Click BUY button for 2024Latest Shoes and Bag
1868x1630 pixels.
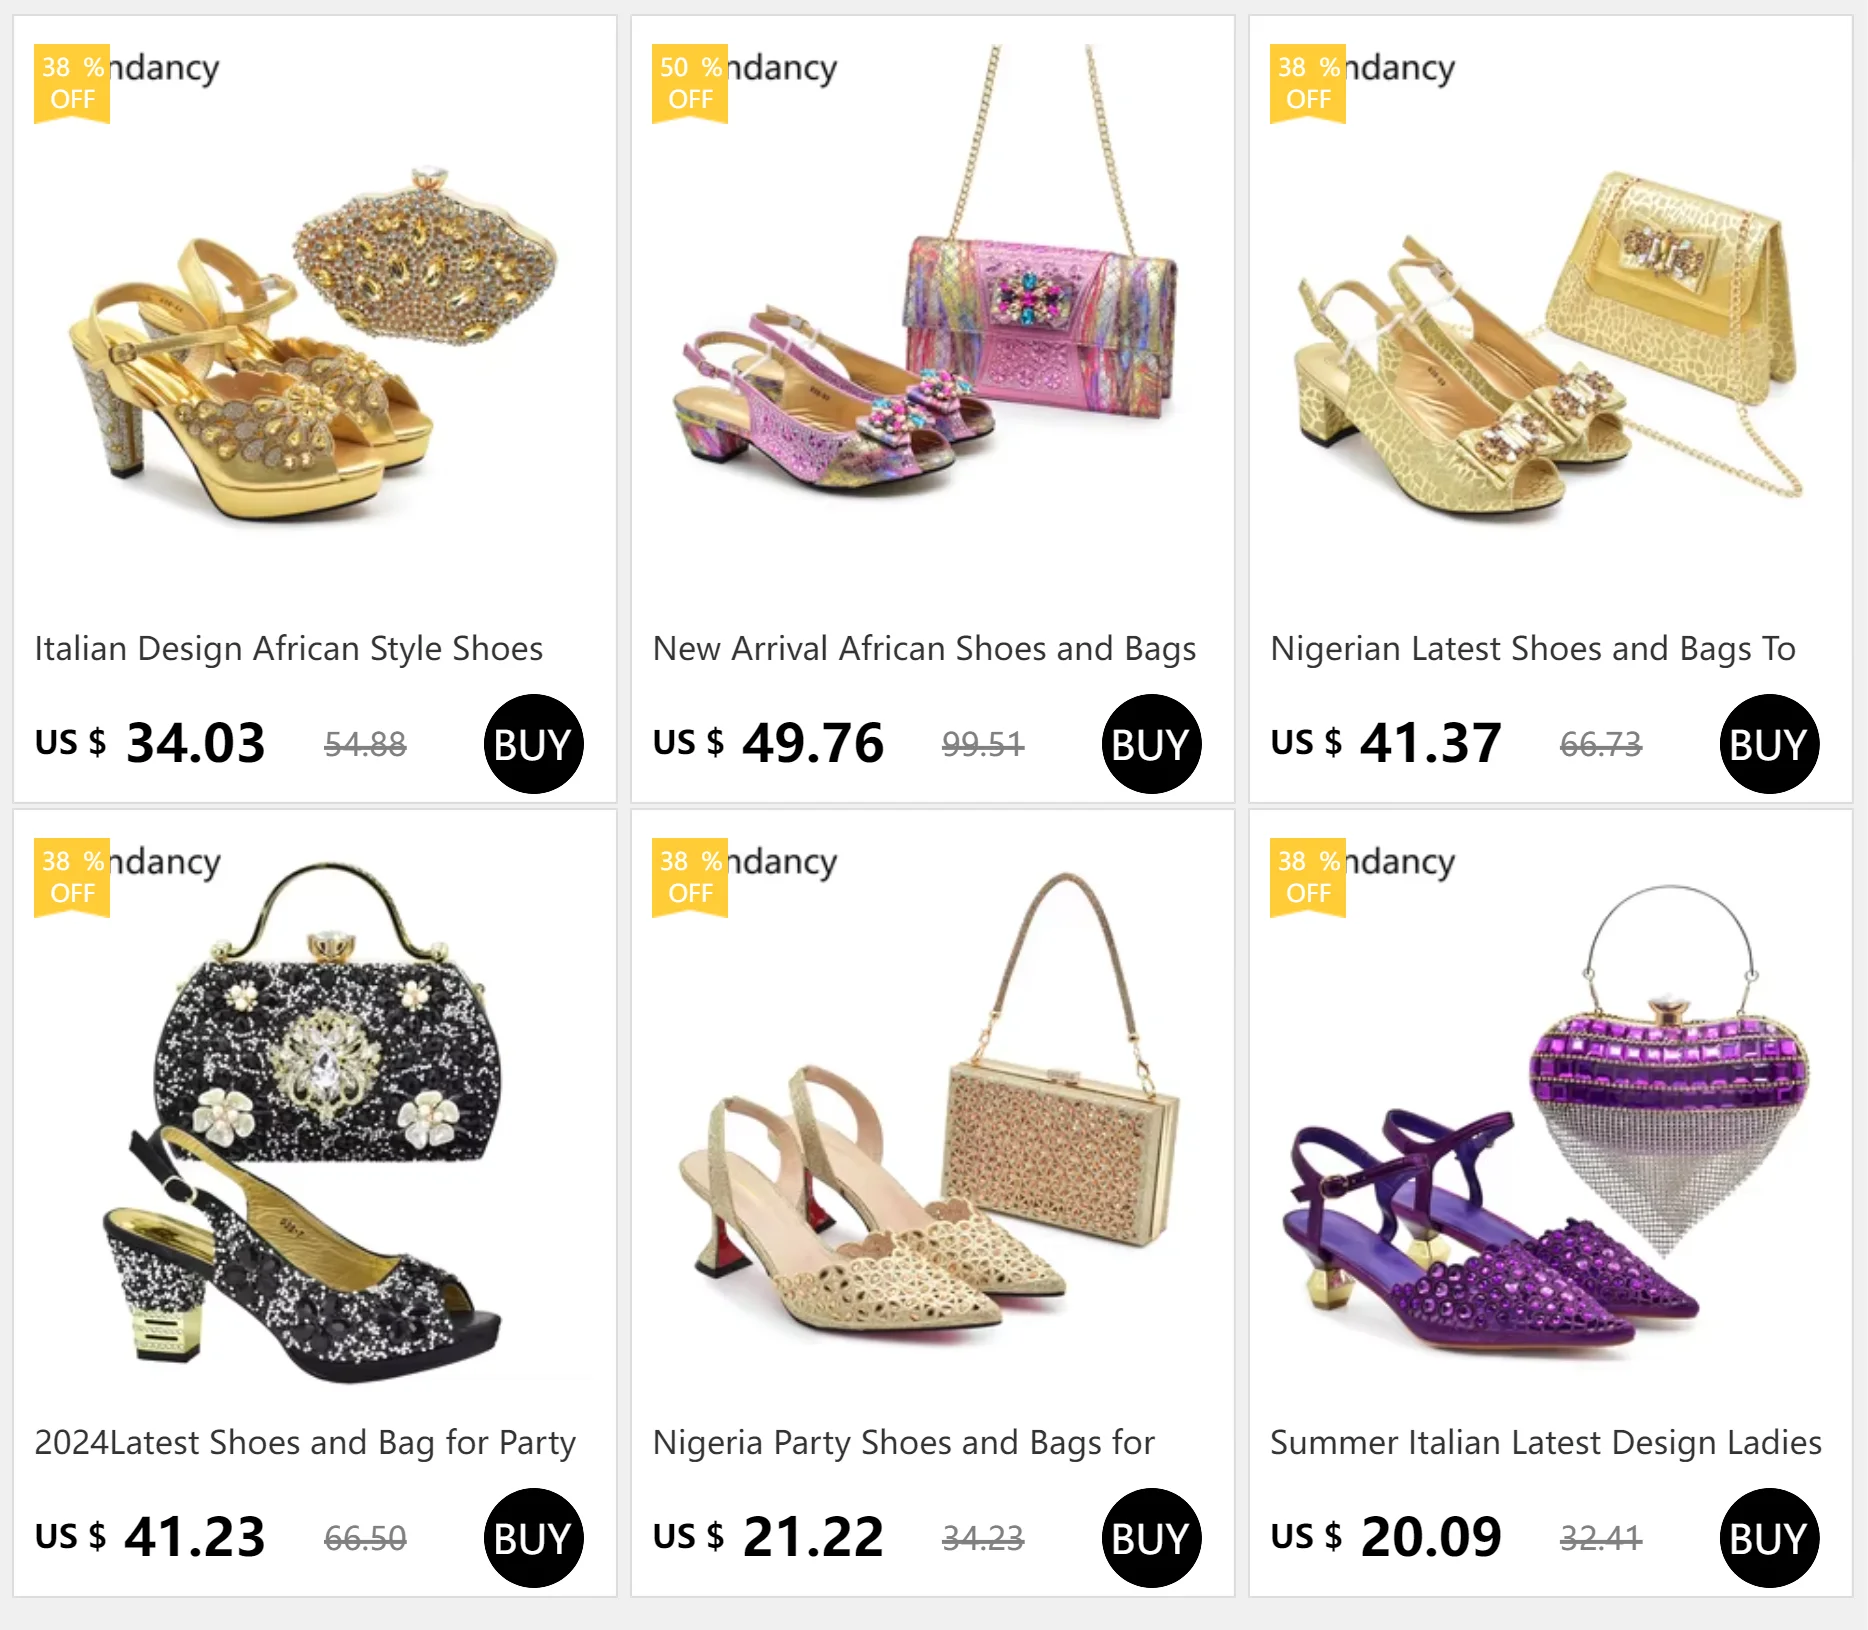(x=534, y=1538)
